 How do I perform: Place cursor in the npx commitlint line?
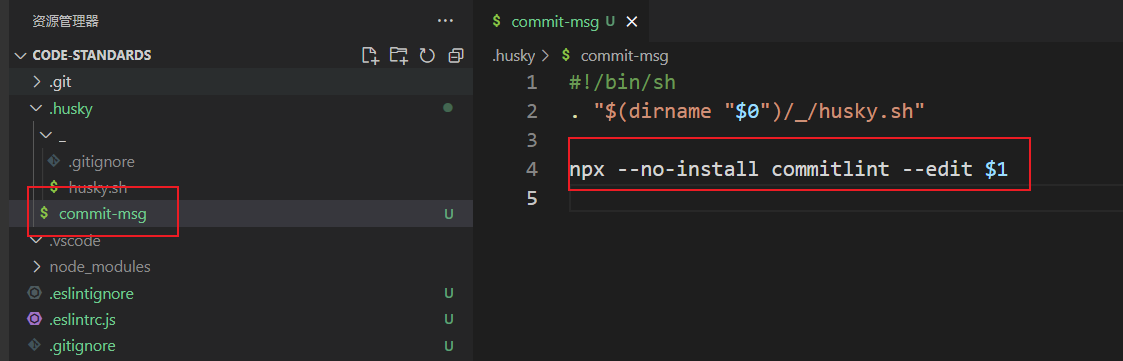point(789,170)
